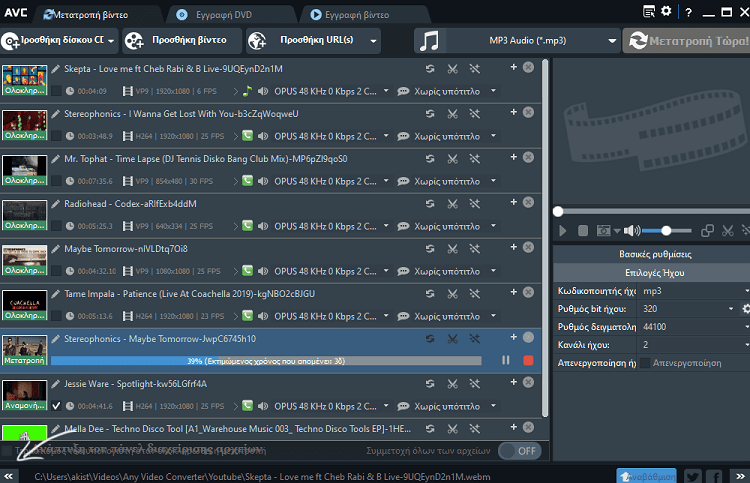The height and width of the screenshot is (483, 750).
Task: Tick the checkbox for Skepta Love me
Action: [56, 91]
